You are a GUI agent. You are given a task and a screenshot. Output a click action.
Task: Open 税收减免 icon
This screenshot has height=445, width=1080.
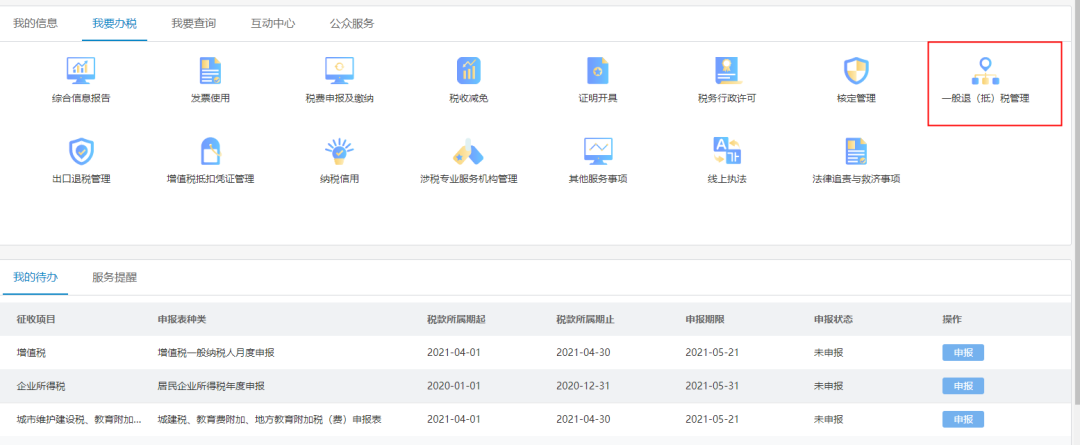coord(468,71)
